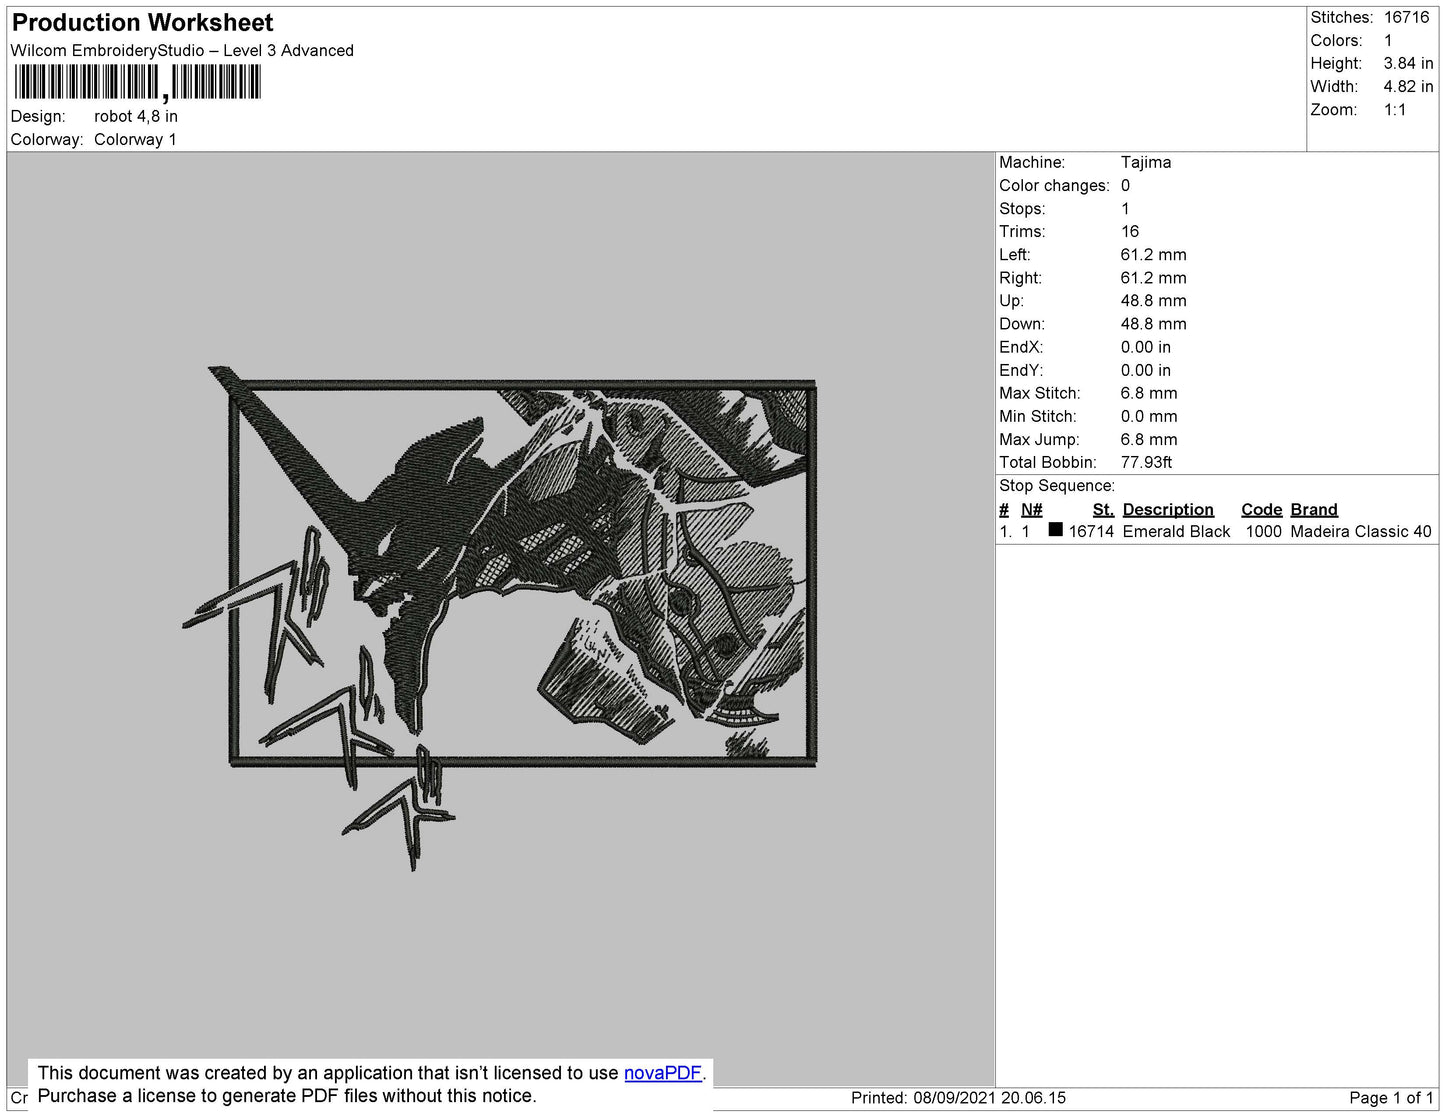Click the EndX value 0.00 in
This screenshot has width=1445, height=1117.
pyautogui.click(x=1146, y=347)
